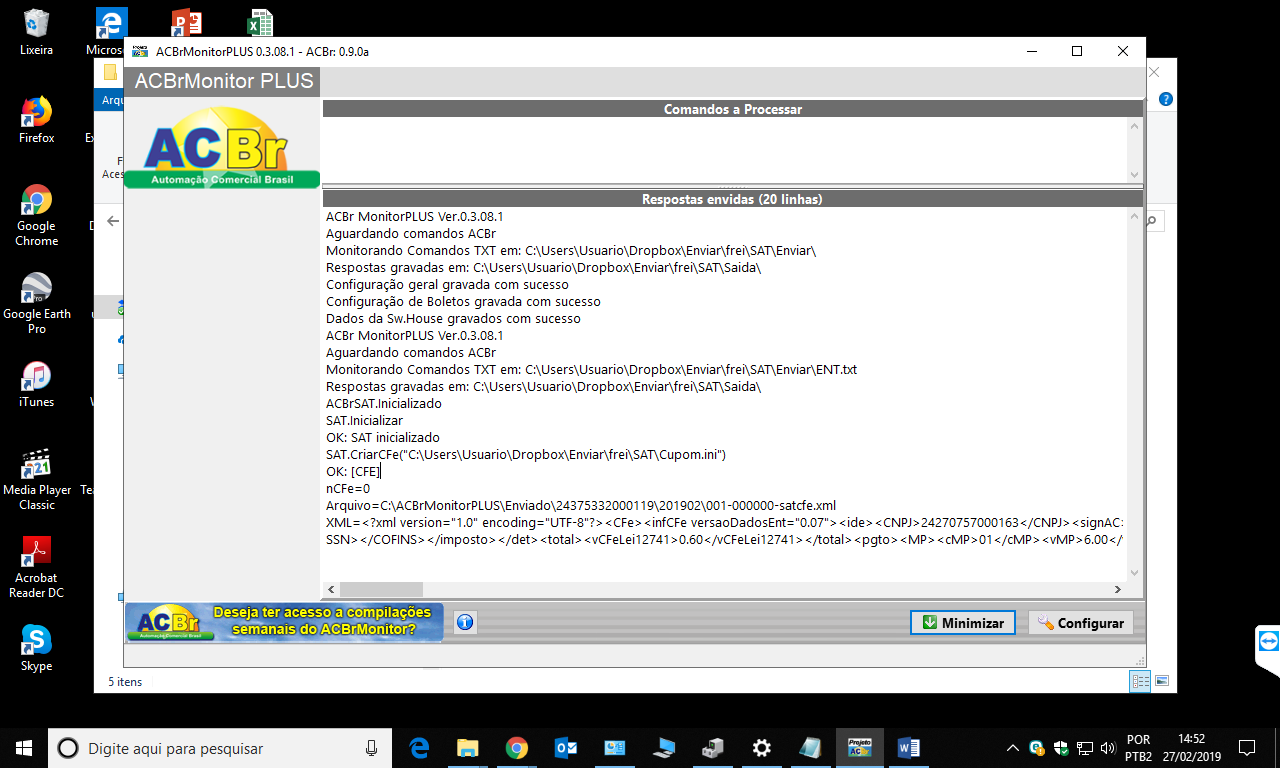This screenshot has width=1280, height=768.
Task: Launch Firefox from the desktop shortcut
Action: click(x=37, y=120)
